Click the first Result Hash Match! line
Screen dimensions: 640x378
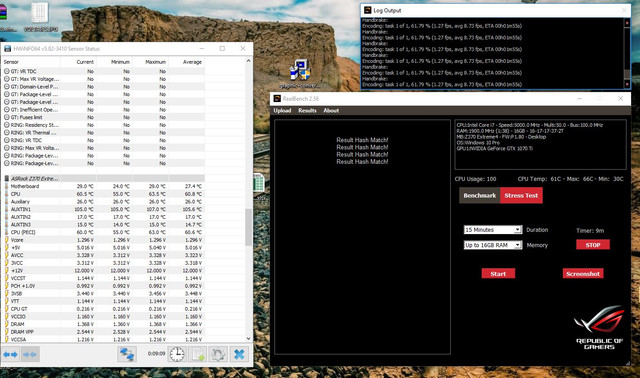point(362,140)
